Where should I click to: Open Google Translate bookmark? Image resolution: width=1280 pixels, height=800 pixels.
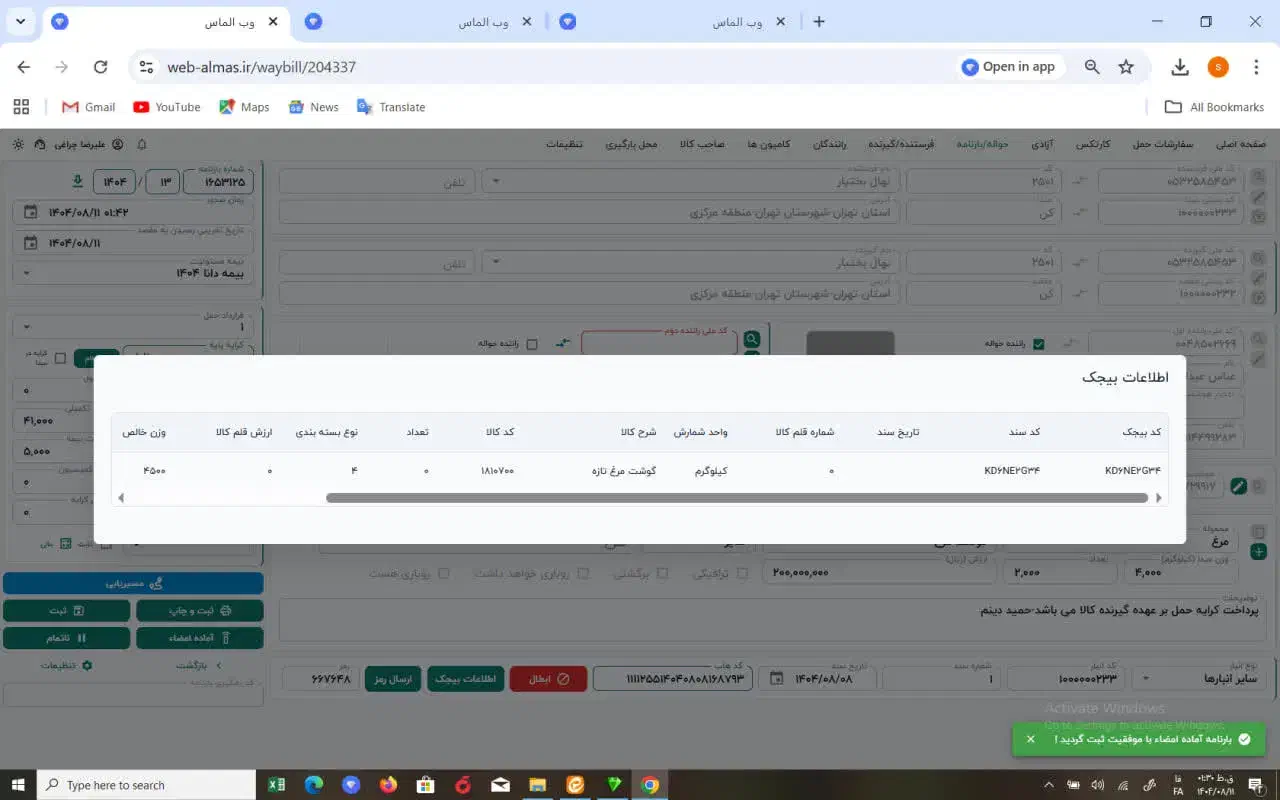click(x=391, y=107)
